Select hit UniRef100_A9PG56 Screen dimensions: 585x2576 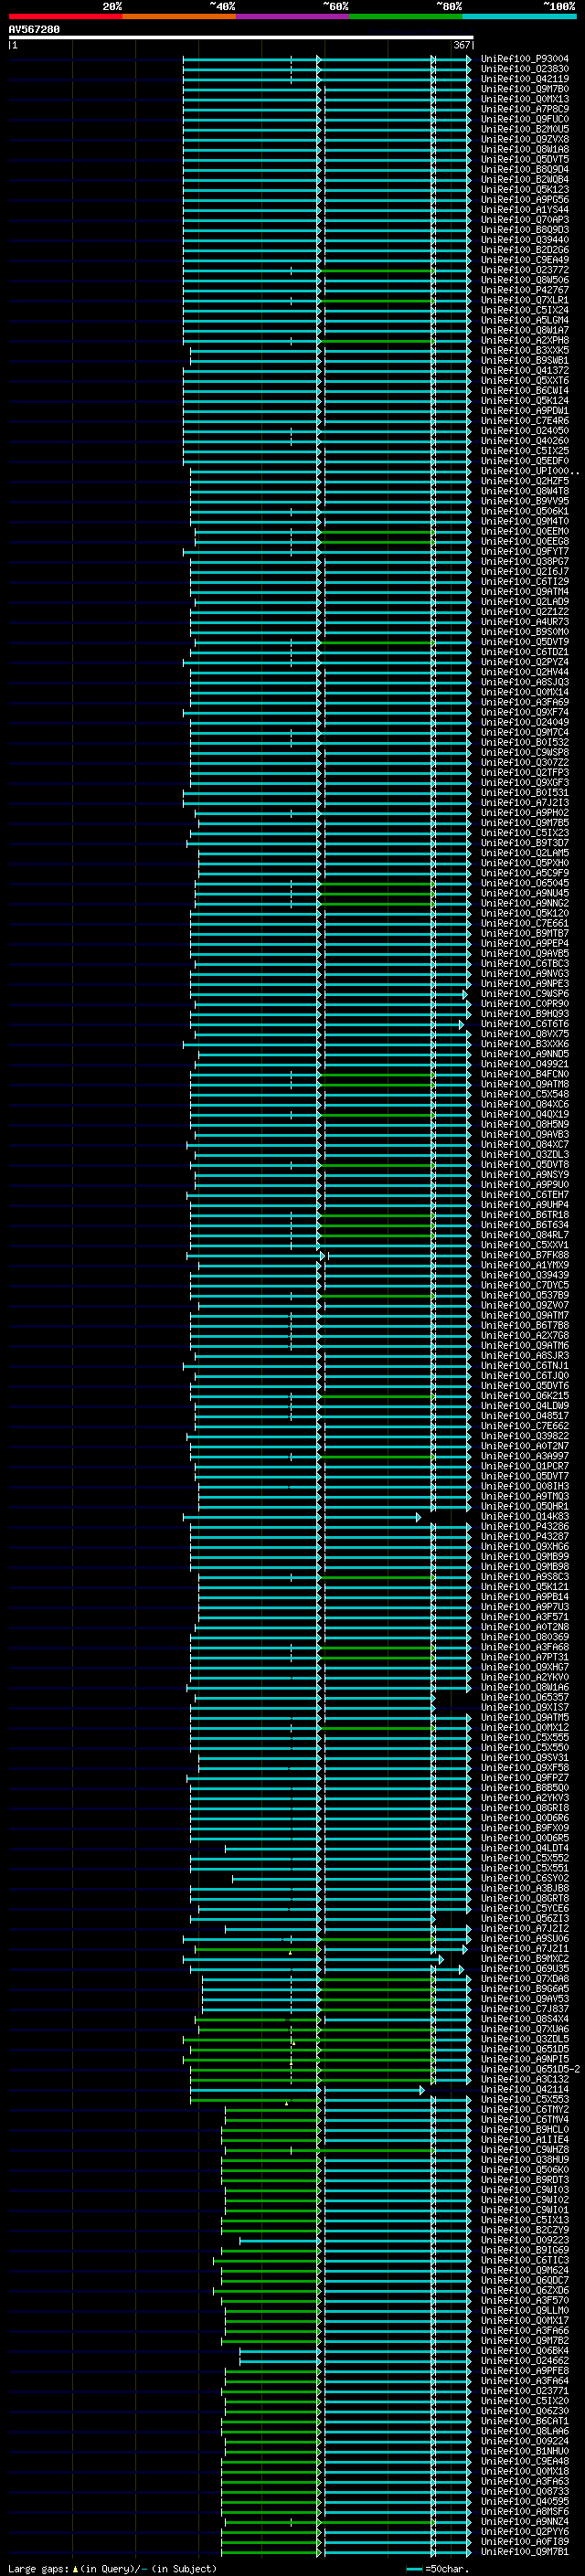point(525,200)
